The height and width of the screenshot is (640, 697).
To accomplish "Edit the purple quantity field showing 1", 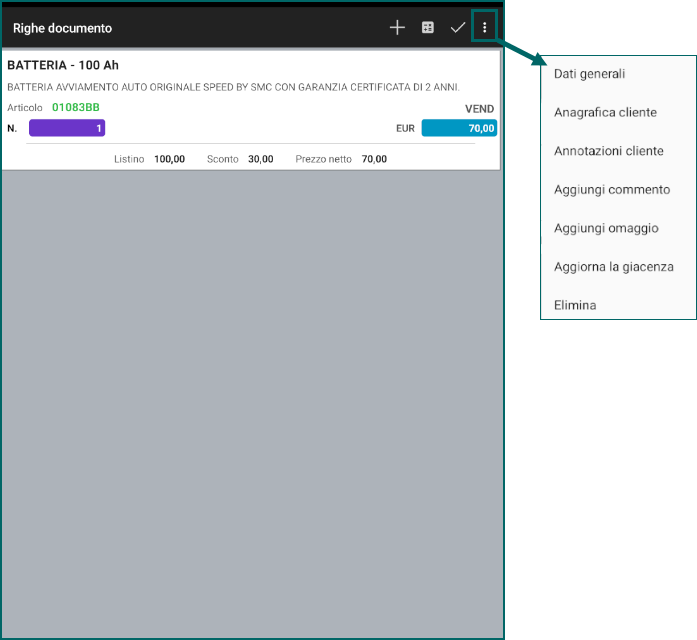I will click(67, 128).
